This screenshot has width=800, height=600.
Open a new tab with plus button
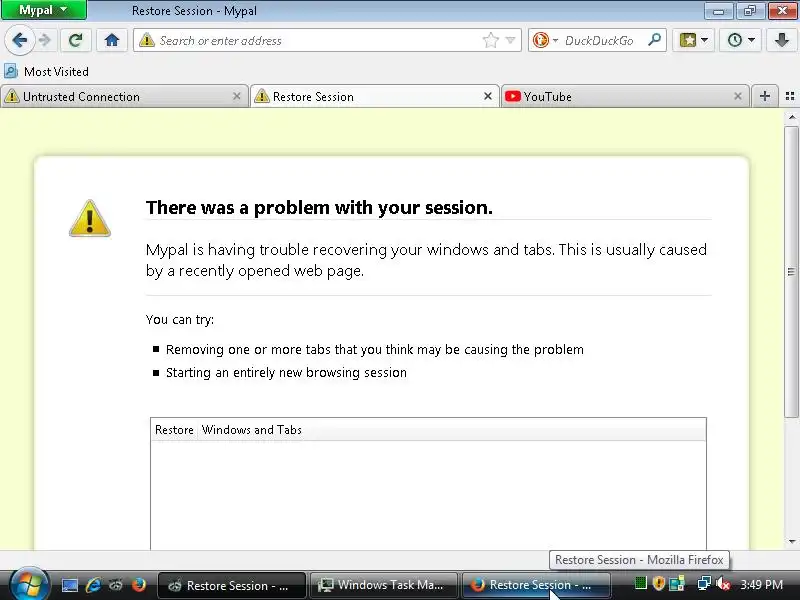point(764,96)
